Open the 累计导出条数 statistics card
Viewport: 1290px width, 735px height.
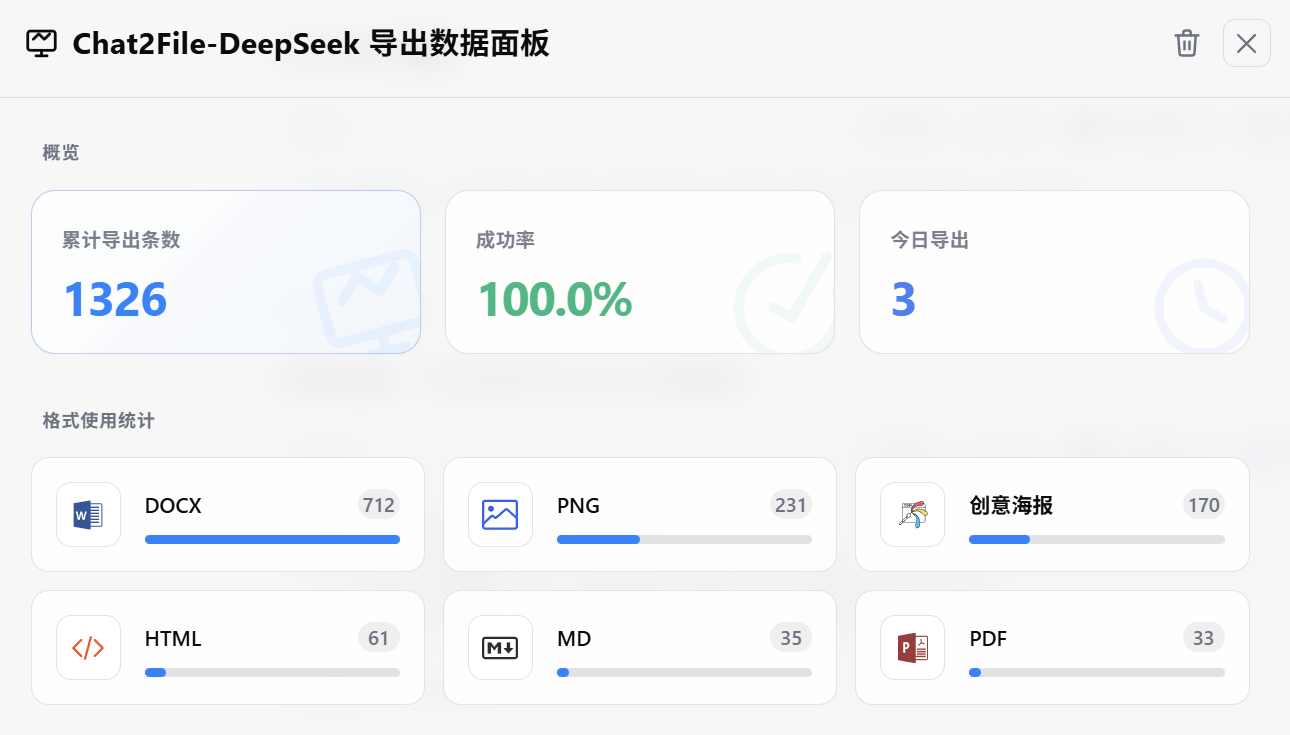coord(226,271)
